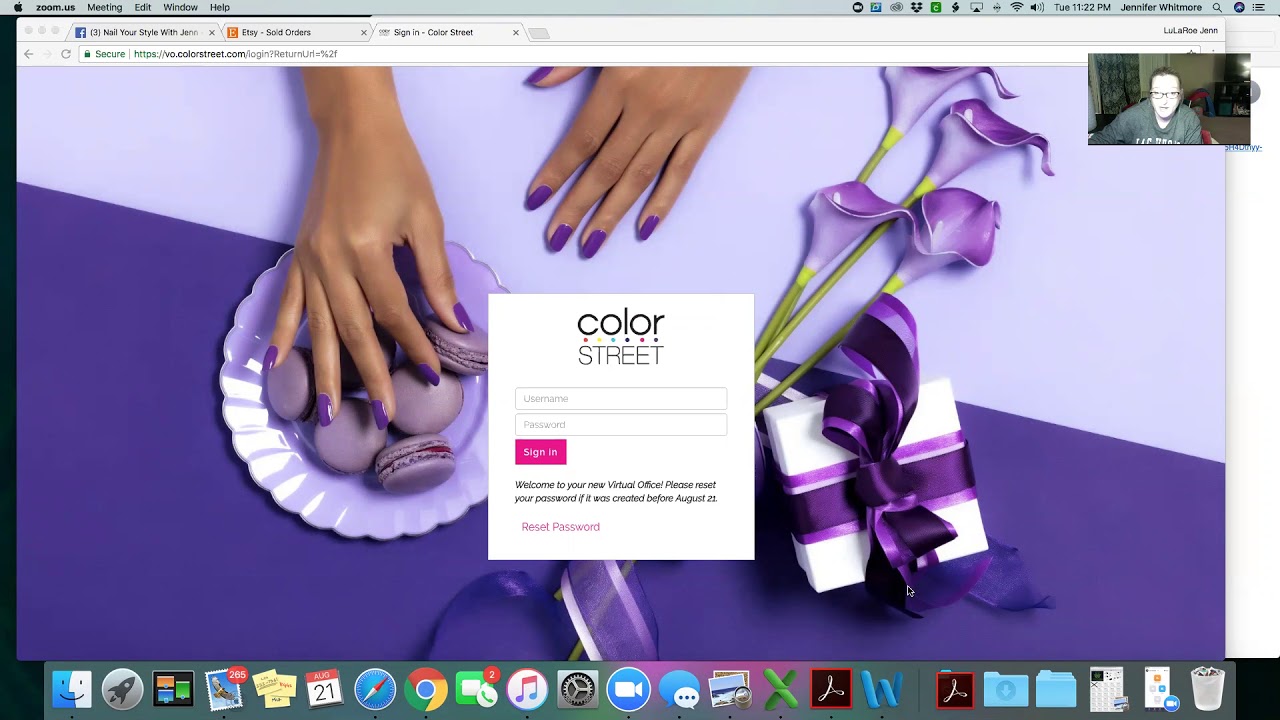Focus the Username field
Image resolution: width=1280 pixels, height=720 pixels.
(621, 398)
